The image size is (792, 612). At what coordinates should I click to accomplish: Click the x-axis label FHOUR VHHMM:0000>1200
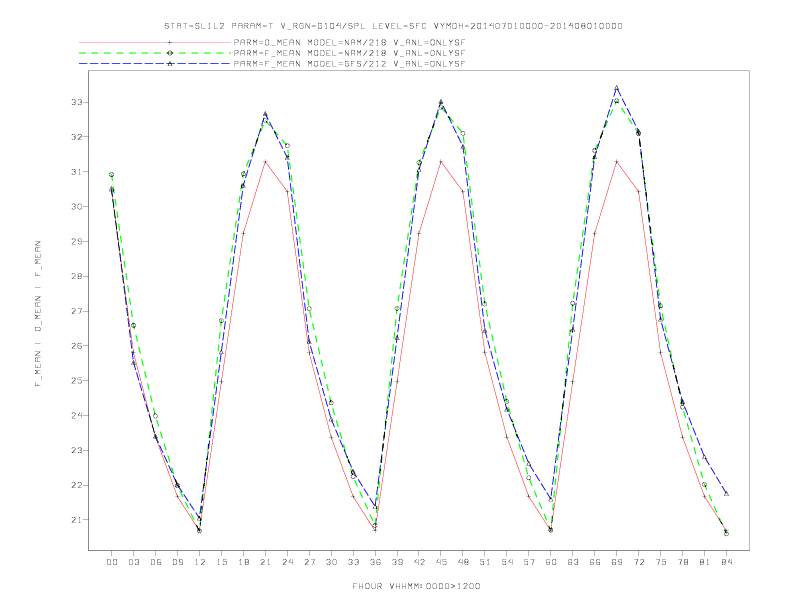(x=416, y=586)
